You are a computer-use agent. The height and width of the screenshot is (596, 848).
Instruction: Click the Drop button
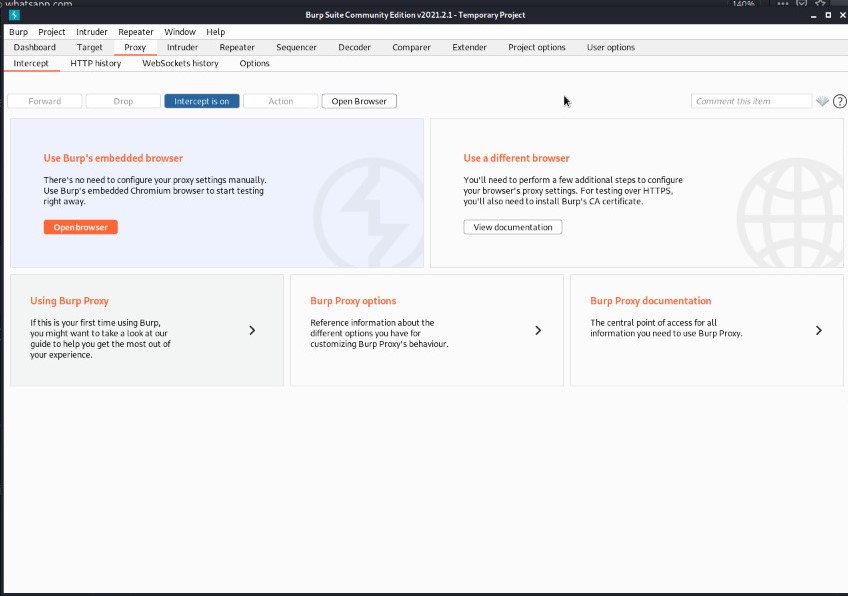123,101
